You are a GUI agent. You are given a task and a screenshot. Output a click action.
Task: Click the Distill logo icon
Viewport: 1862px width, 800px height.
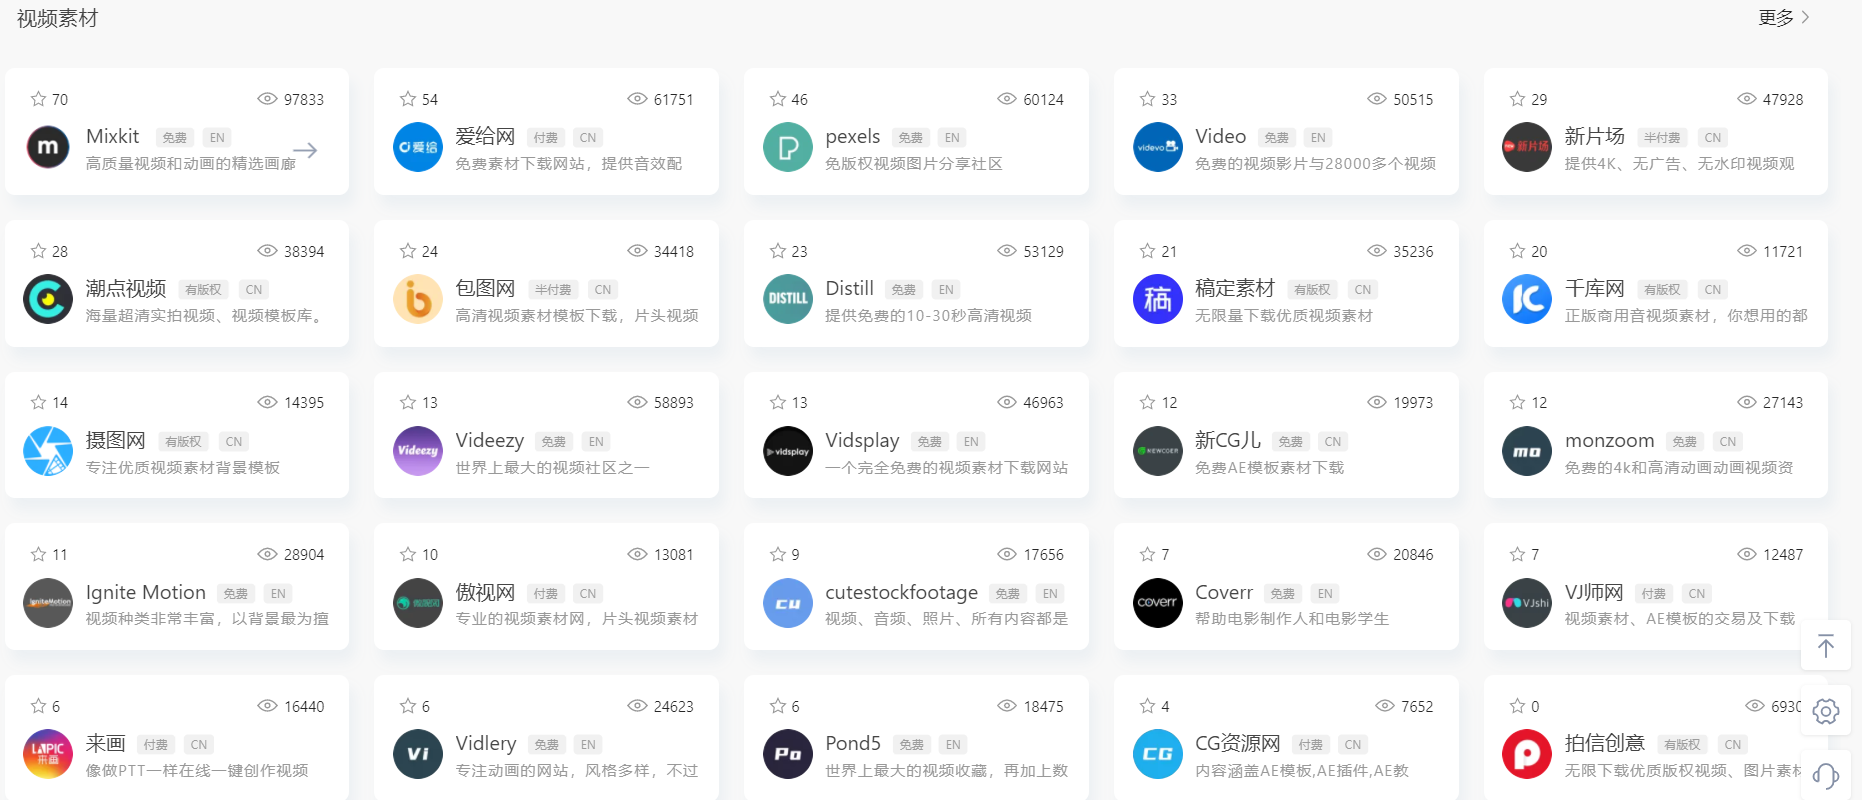(x=788, y=299)
